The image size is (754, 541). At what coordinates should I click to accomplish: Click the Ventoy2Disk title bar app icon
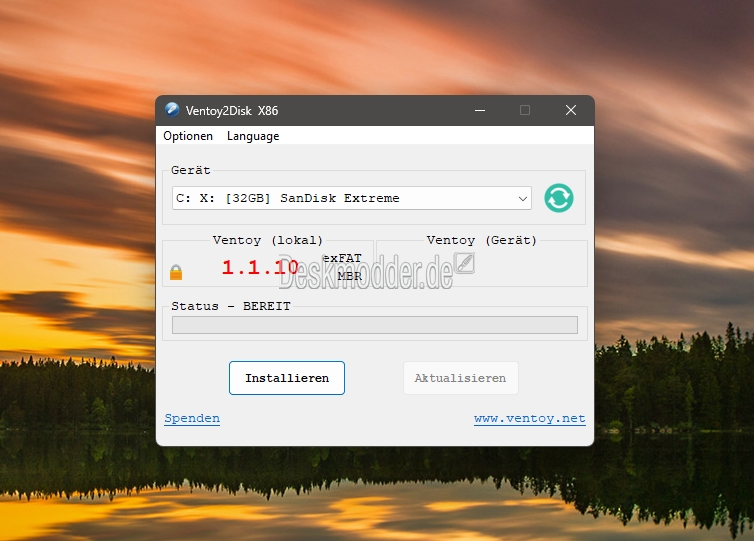tap(172, 110)
